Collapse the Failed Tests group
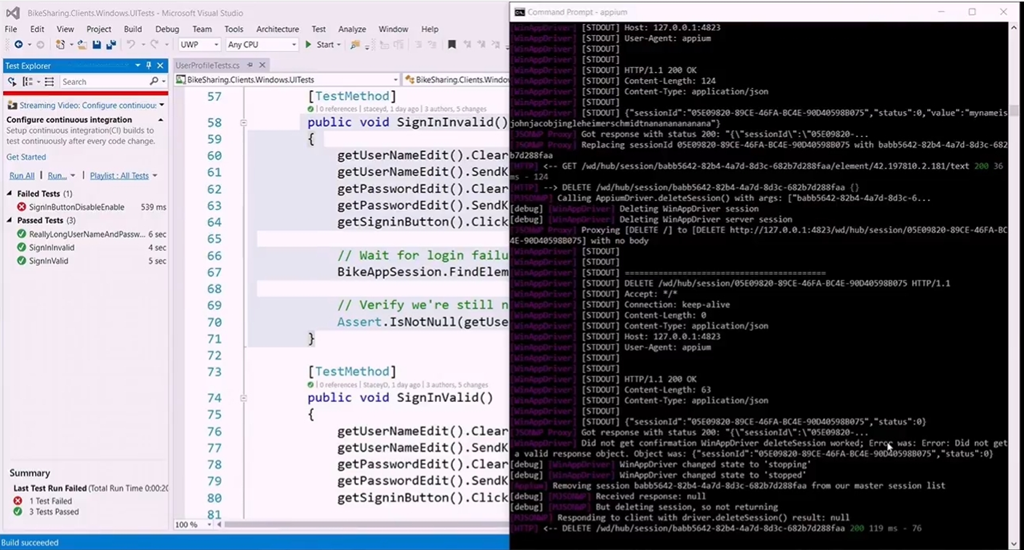 tap(10, 194)
